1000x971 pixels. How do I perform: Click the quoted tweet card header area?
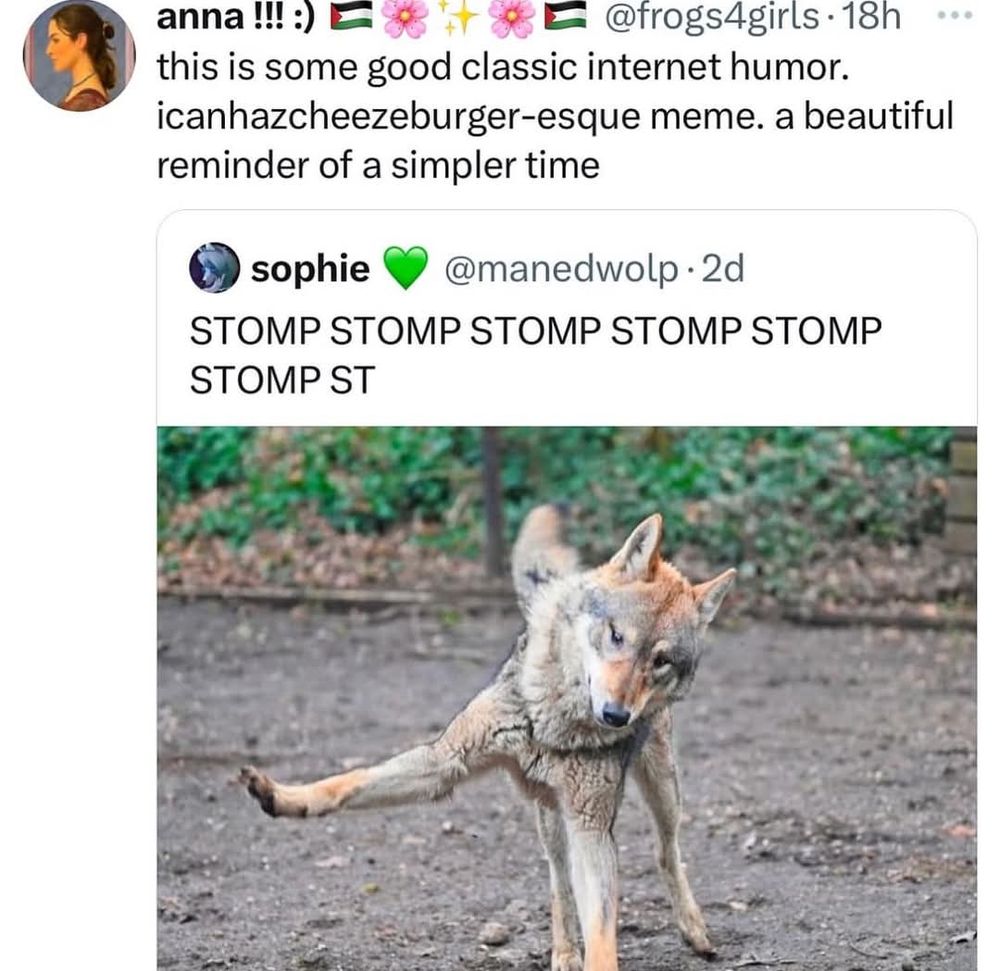tap(567, 268)
